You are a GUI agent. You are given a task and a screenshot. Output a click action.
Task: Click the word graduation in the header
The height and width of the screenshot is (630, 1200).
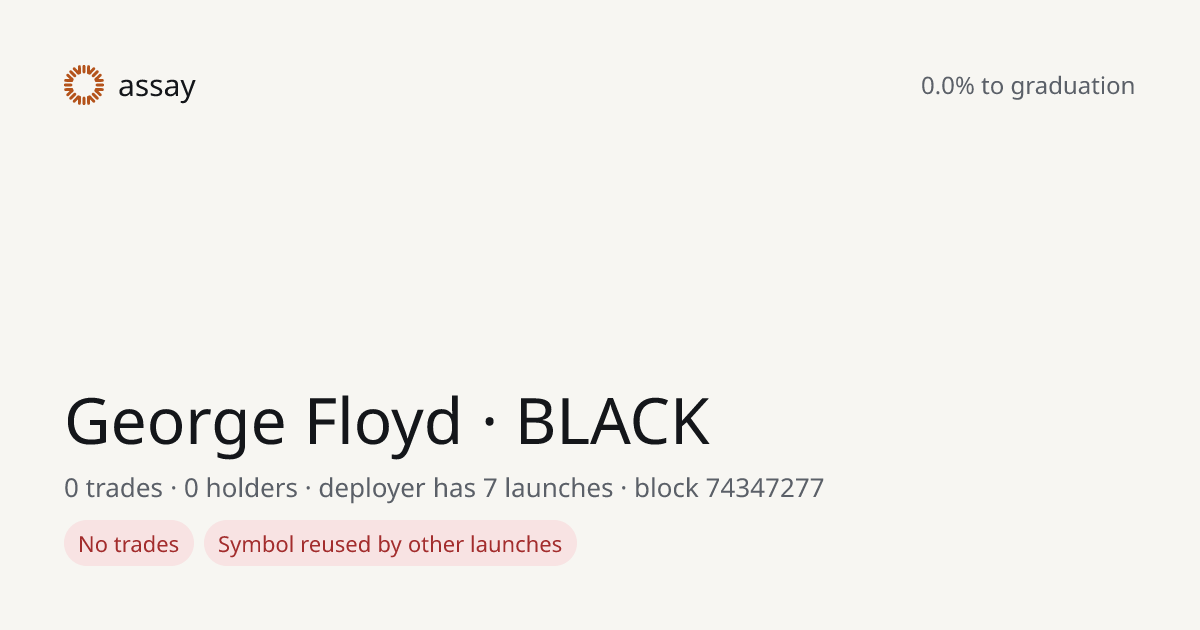point(1073,87)
